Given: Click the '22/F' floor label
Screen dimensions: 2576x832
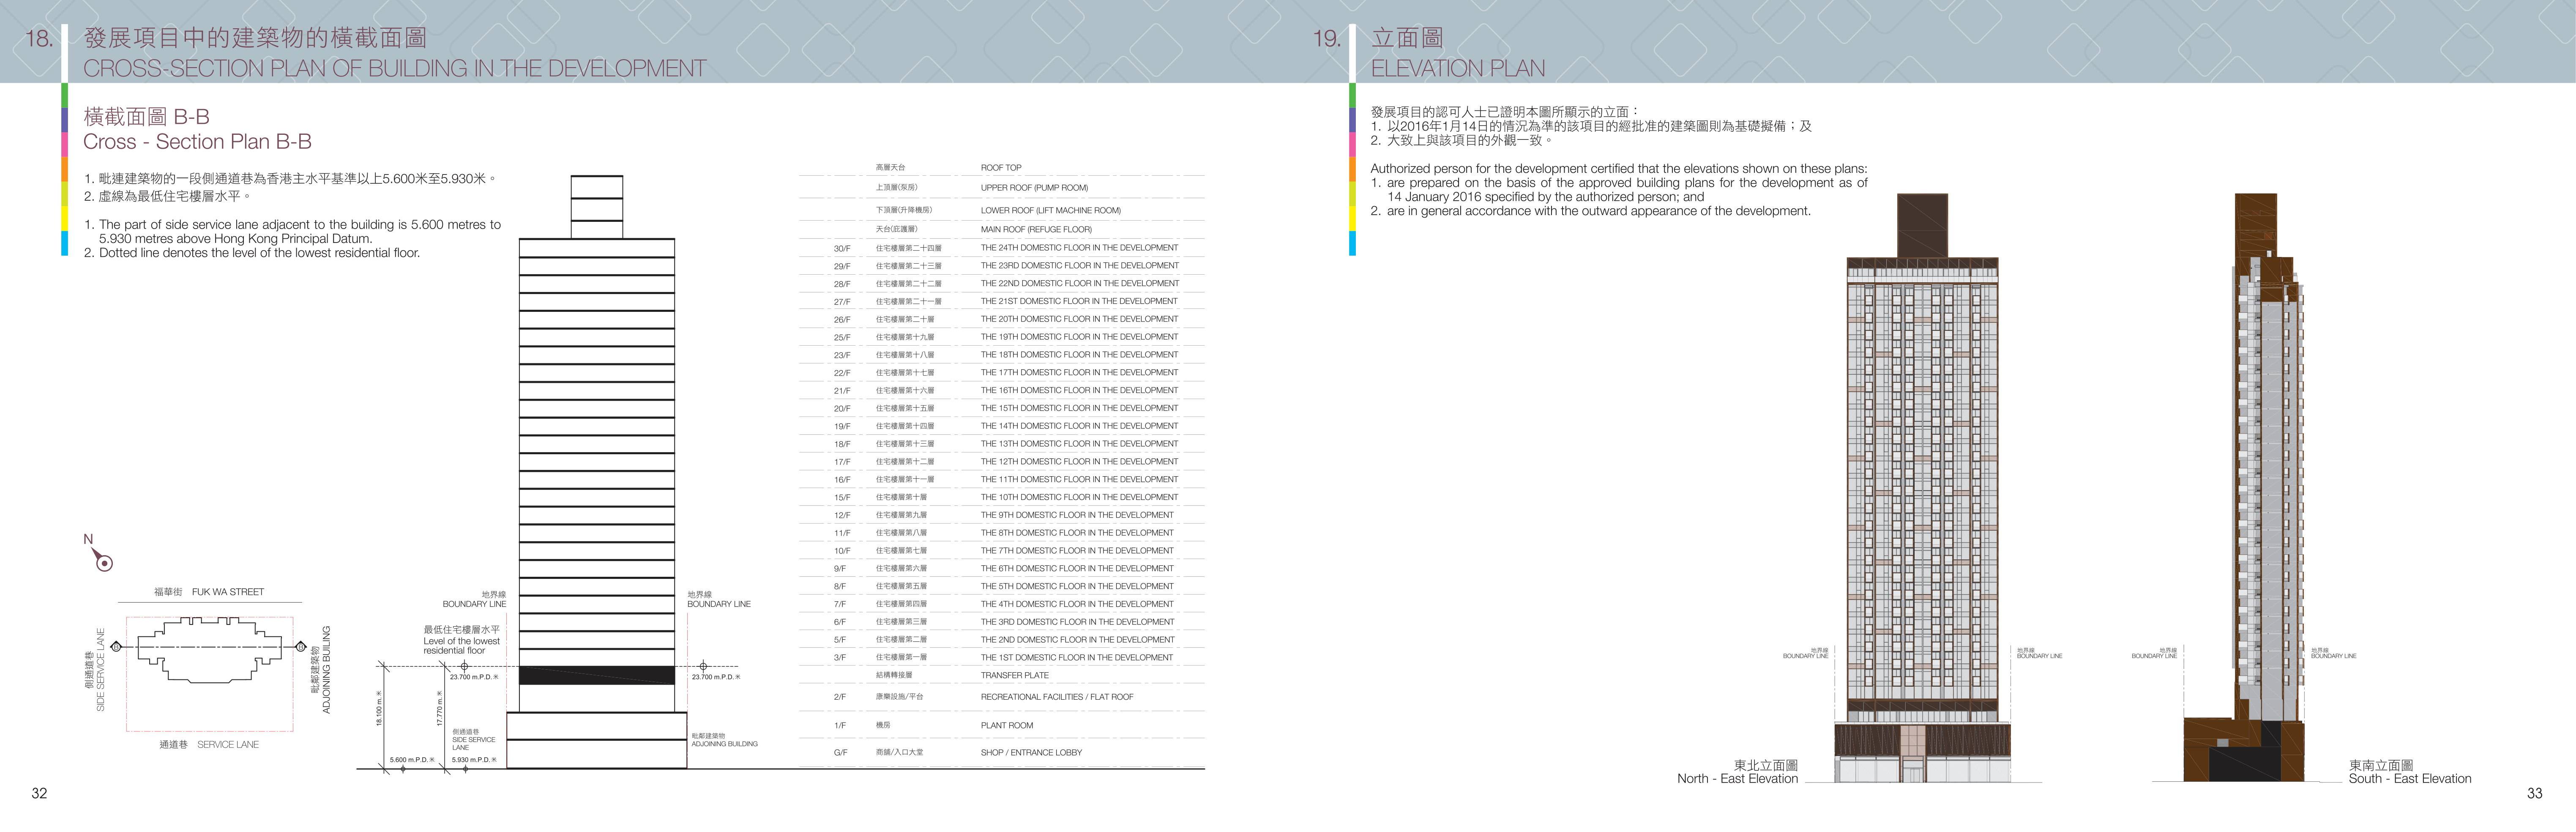Looking at the screenshot, I should (842, 373).
